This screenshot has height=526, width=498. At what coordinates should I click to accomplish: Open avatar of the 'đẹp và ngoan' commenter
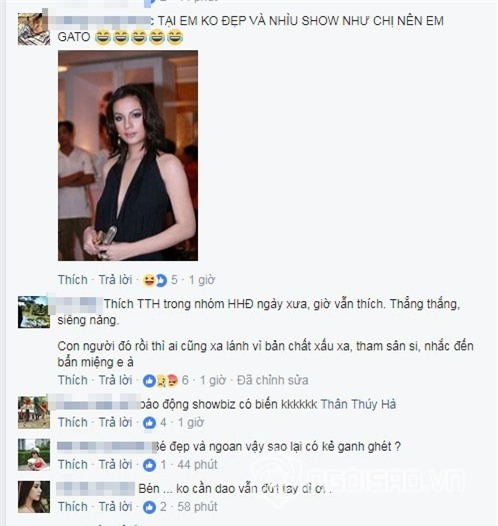tap(34, 455)
